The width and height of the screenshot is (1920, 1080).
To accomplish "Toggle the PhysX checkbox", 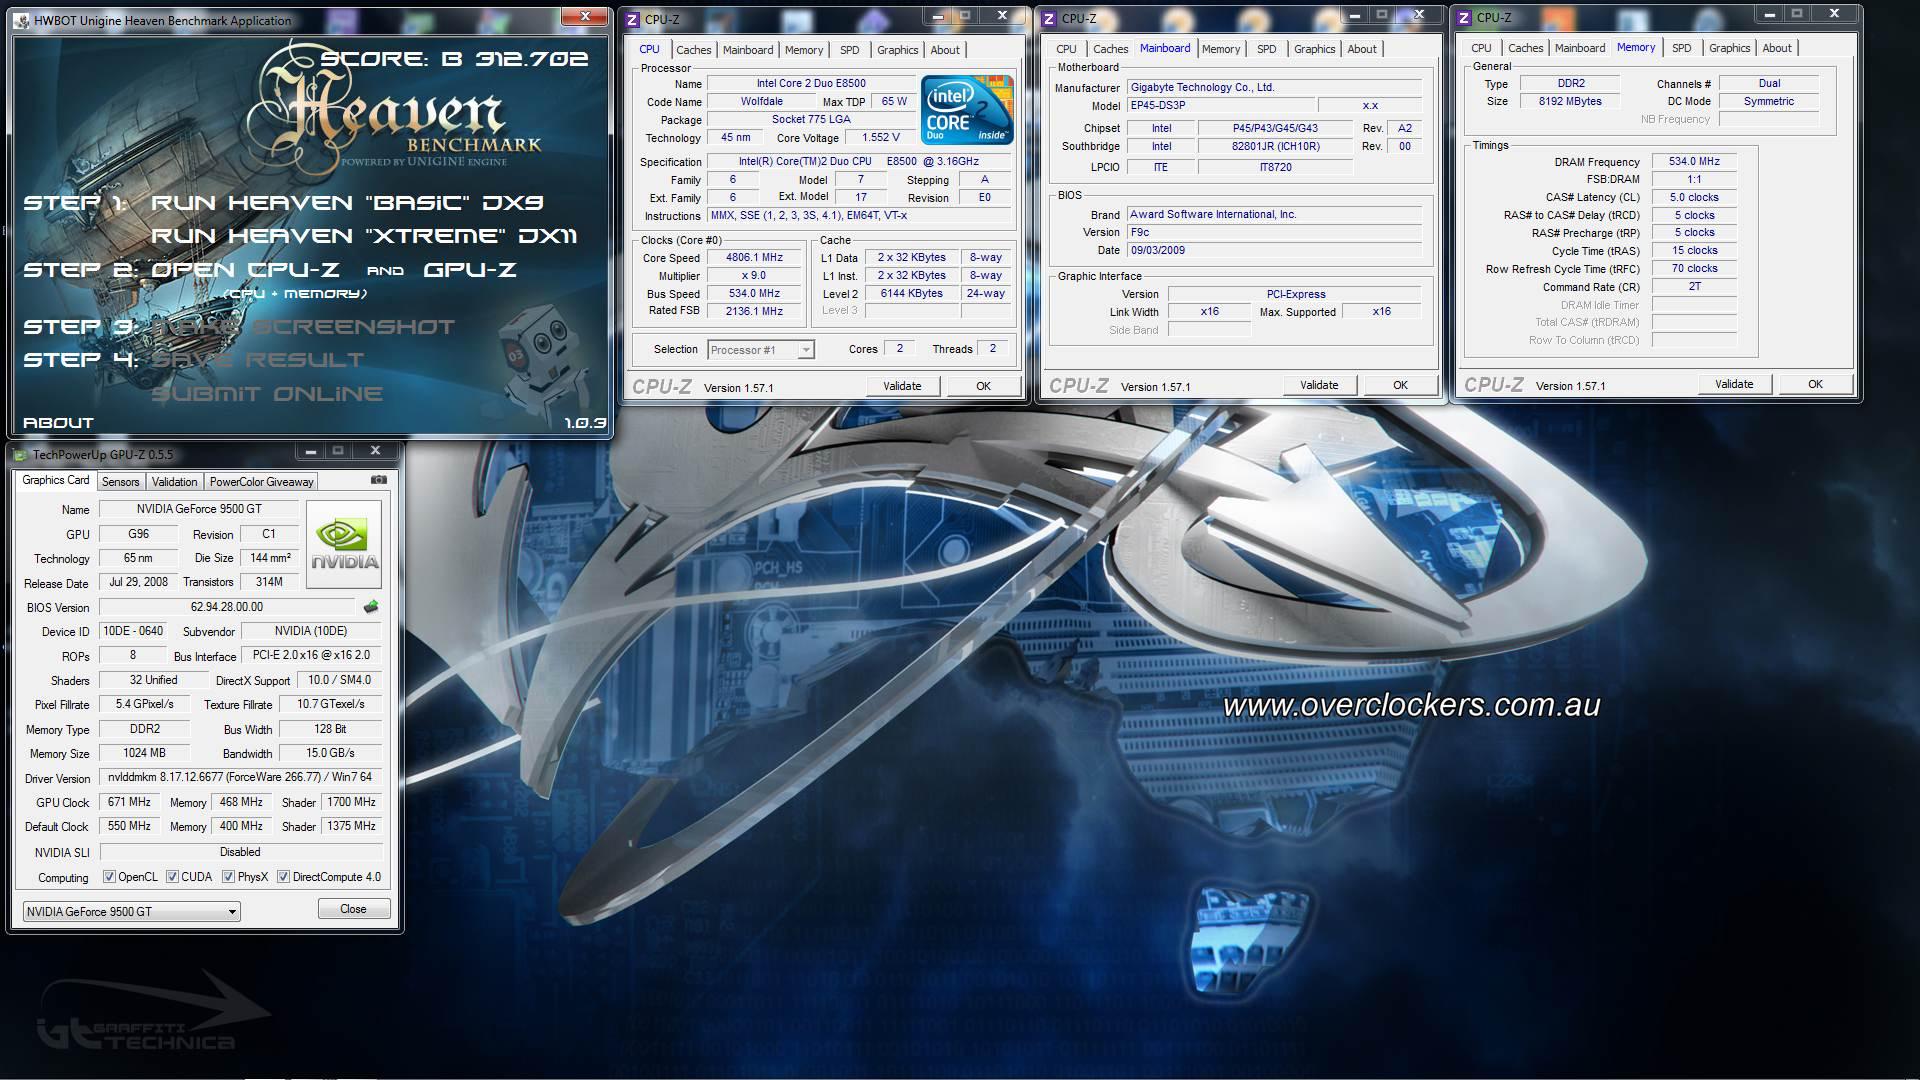I will (x=228, y=877).
